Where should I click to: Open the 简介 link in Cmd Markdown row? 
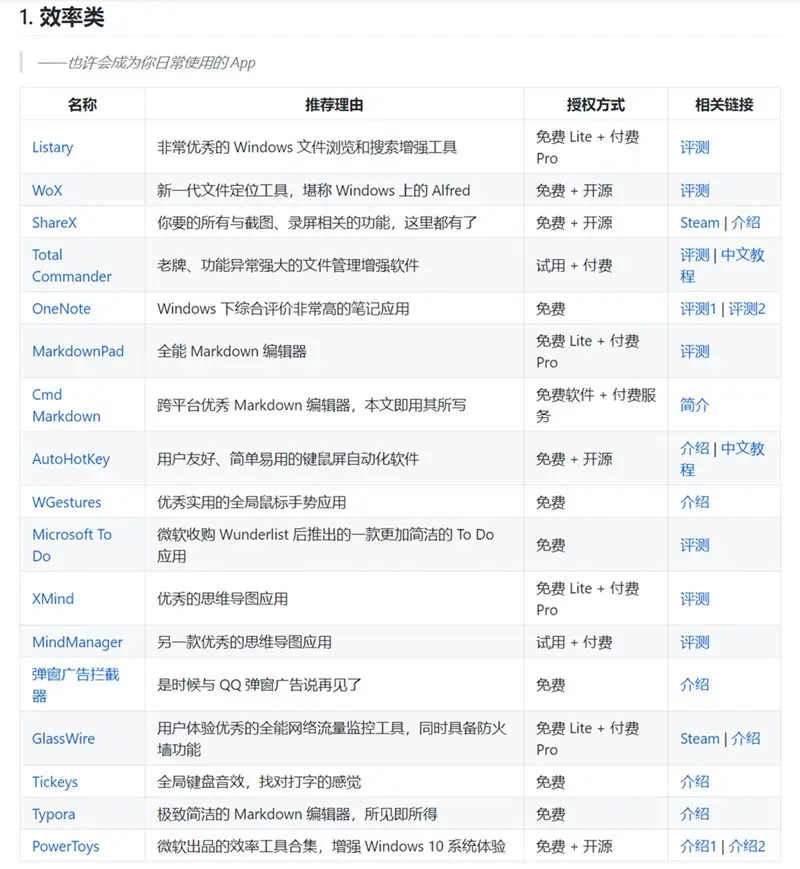coord(695,405)
